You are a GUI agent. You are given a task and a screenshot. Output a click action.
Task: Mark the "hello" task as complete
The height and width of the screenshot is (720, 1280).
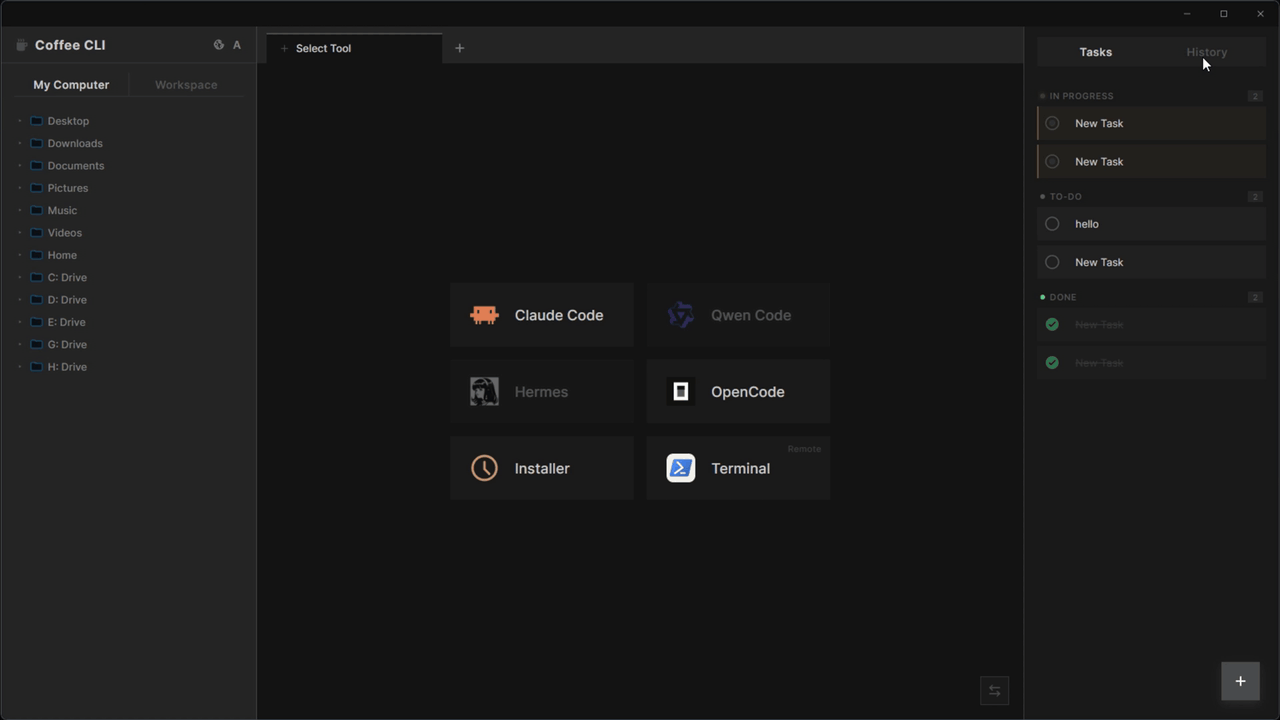coord(1052,224)
